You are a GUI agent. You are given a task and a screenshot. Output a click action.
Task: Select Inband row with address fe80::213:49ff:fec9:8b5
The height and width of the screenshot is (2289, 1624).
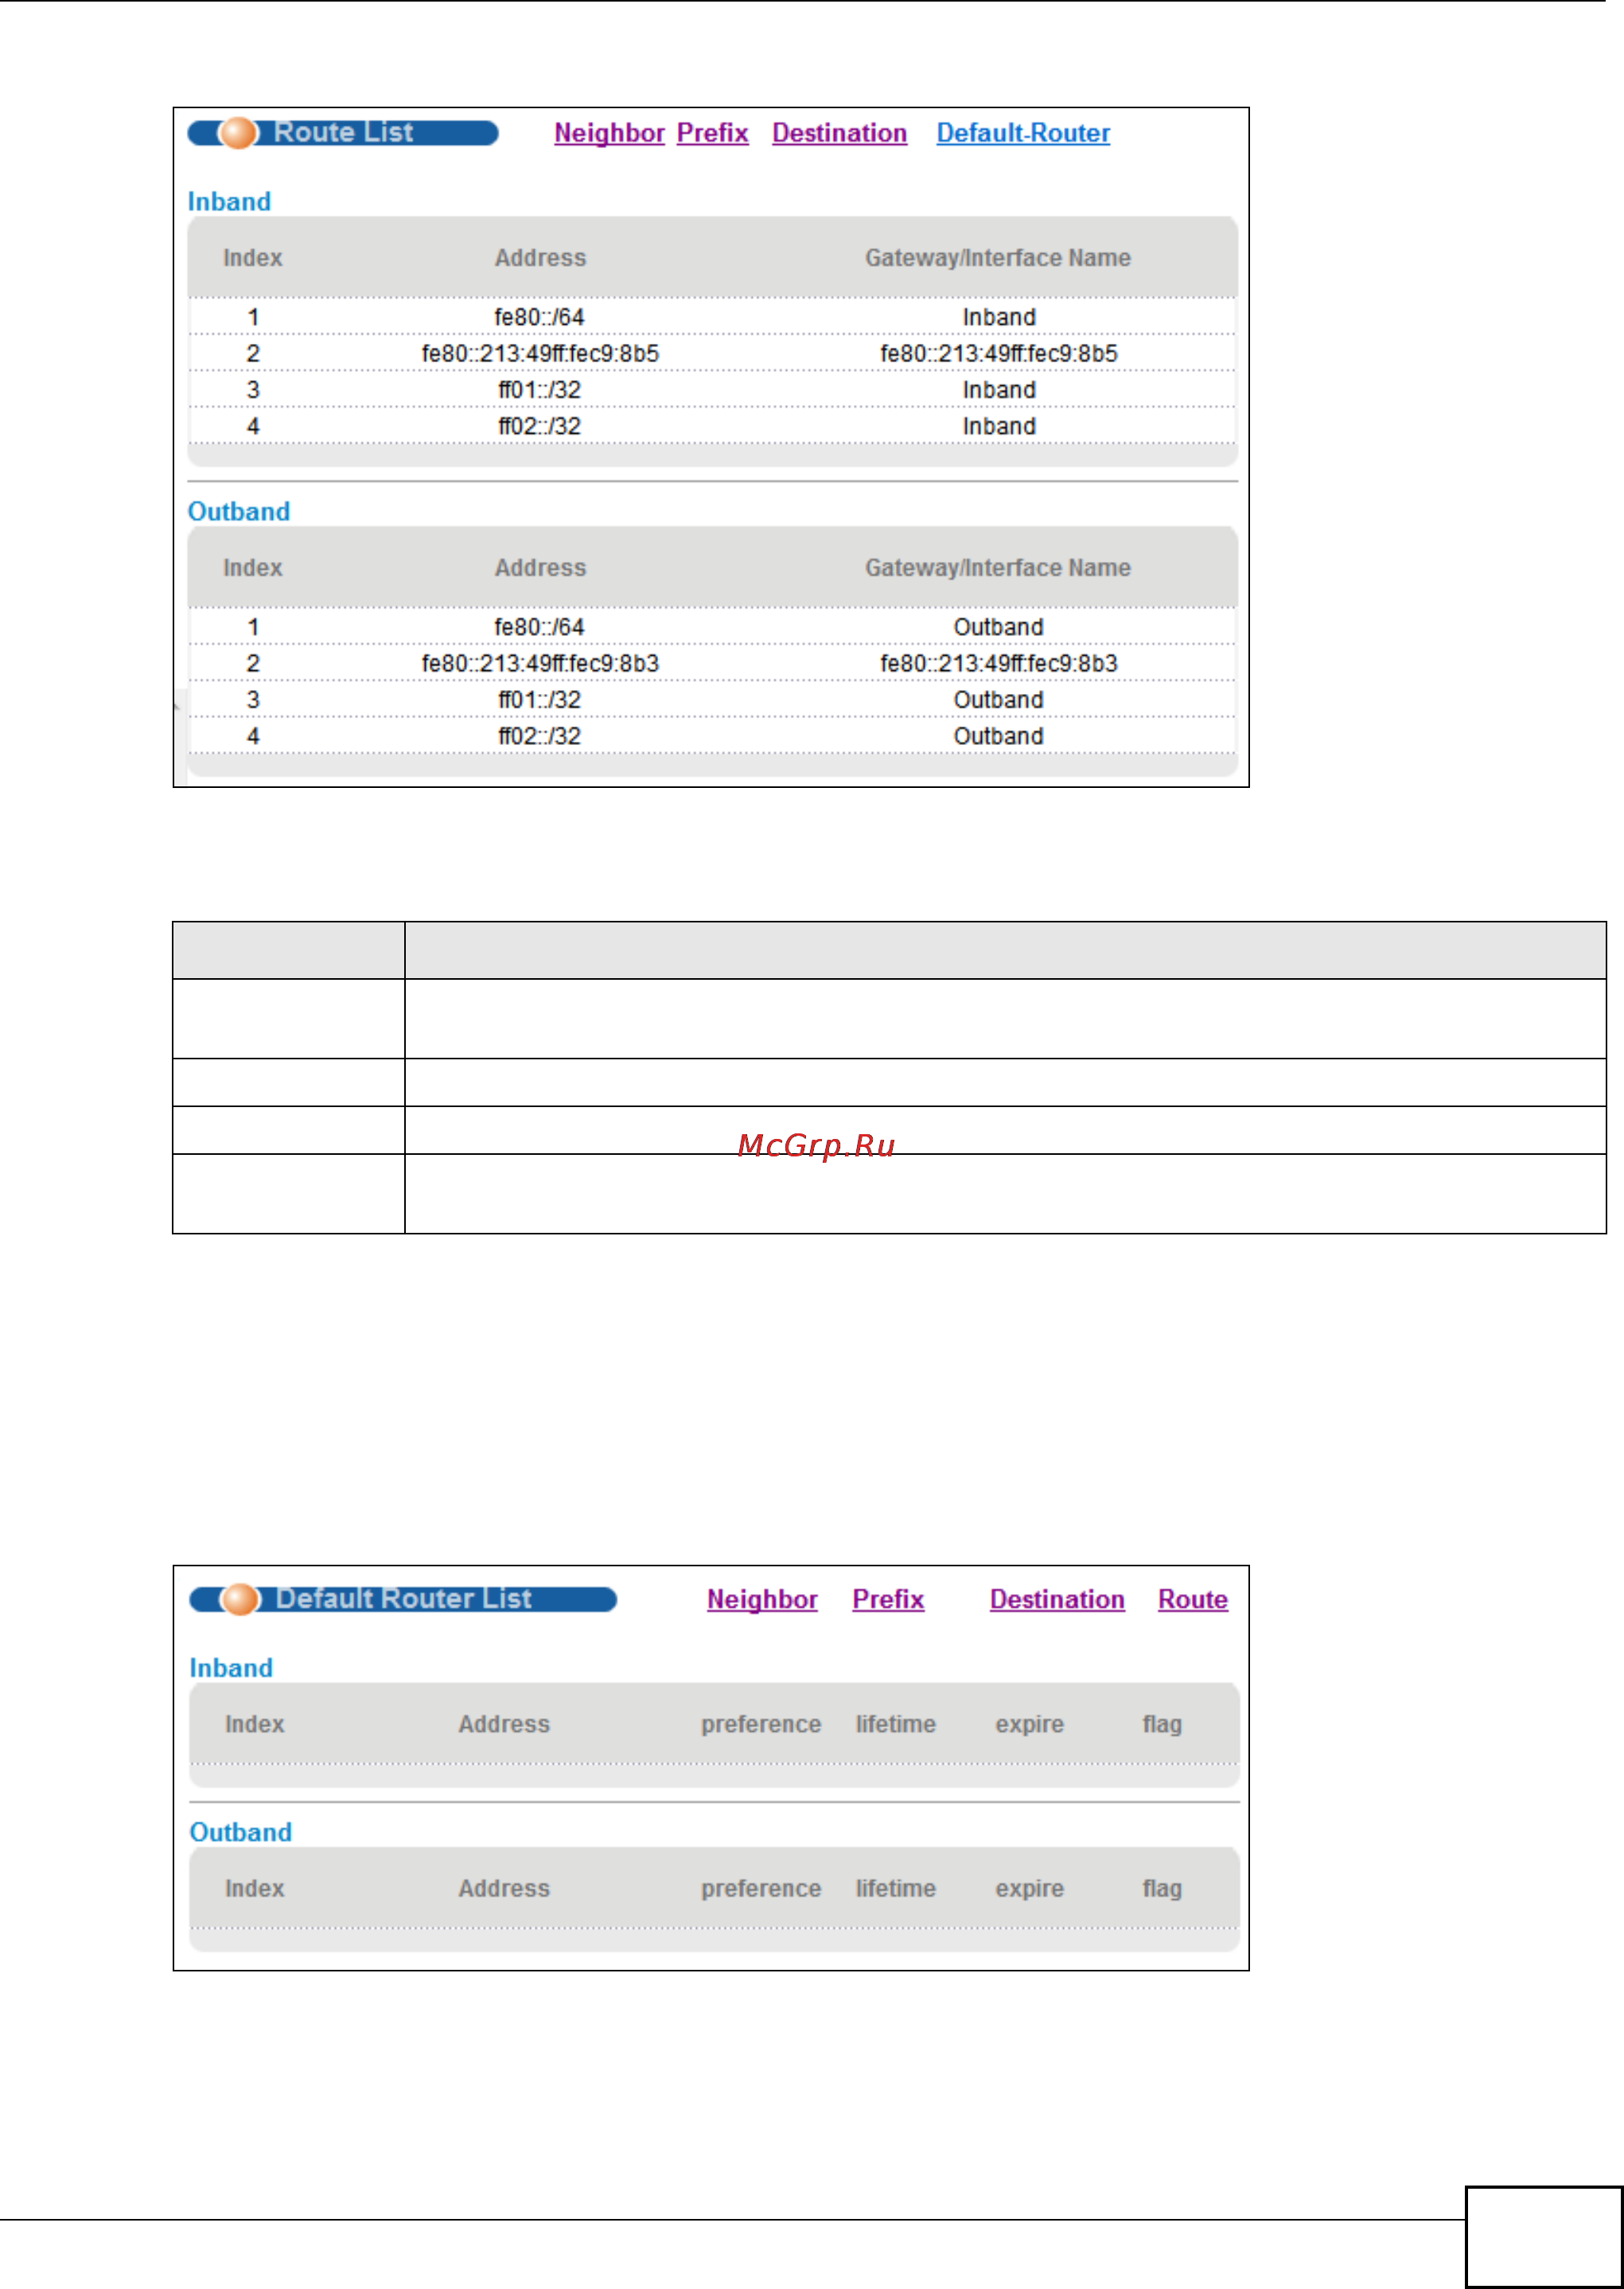(540, 354)
